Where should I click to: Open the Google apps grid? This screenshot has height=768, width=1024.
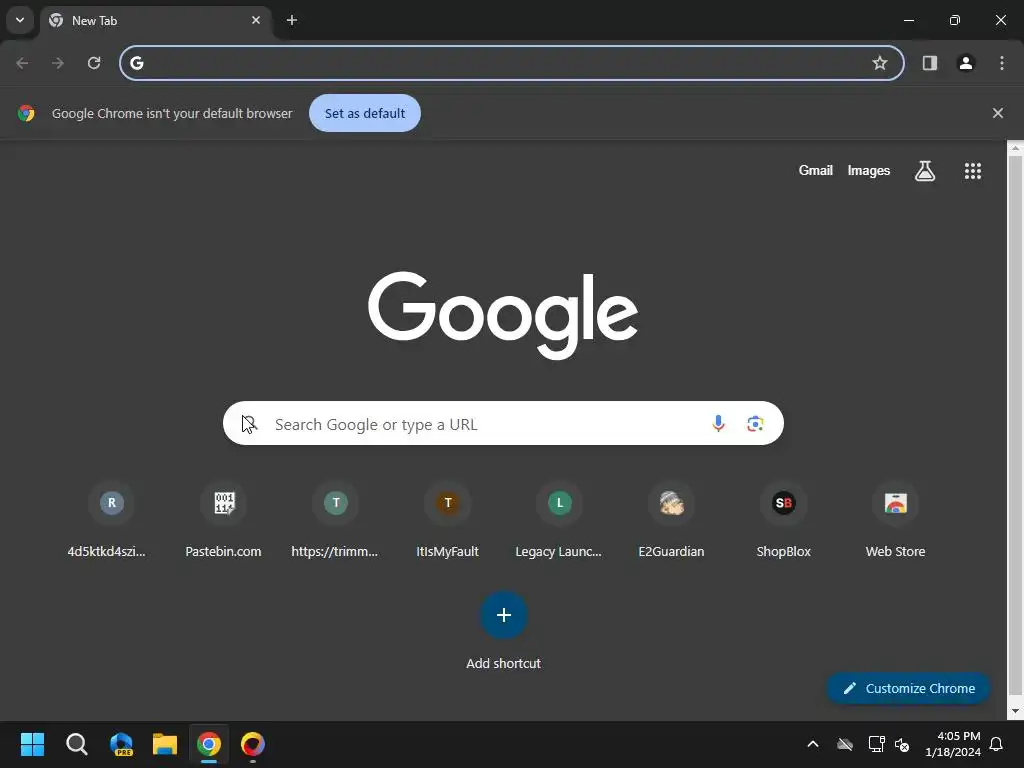[x=973, y=171]
